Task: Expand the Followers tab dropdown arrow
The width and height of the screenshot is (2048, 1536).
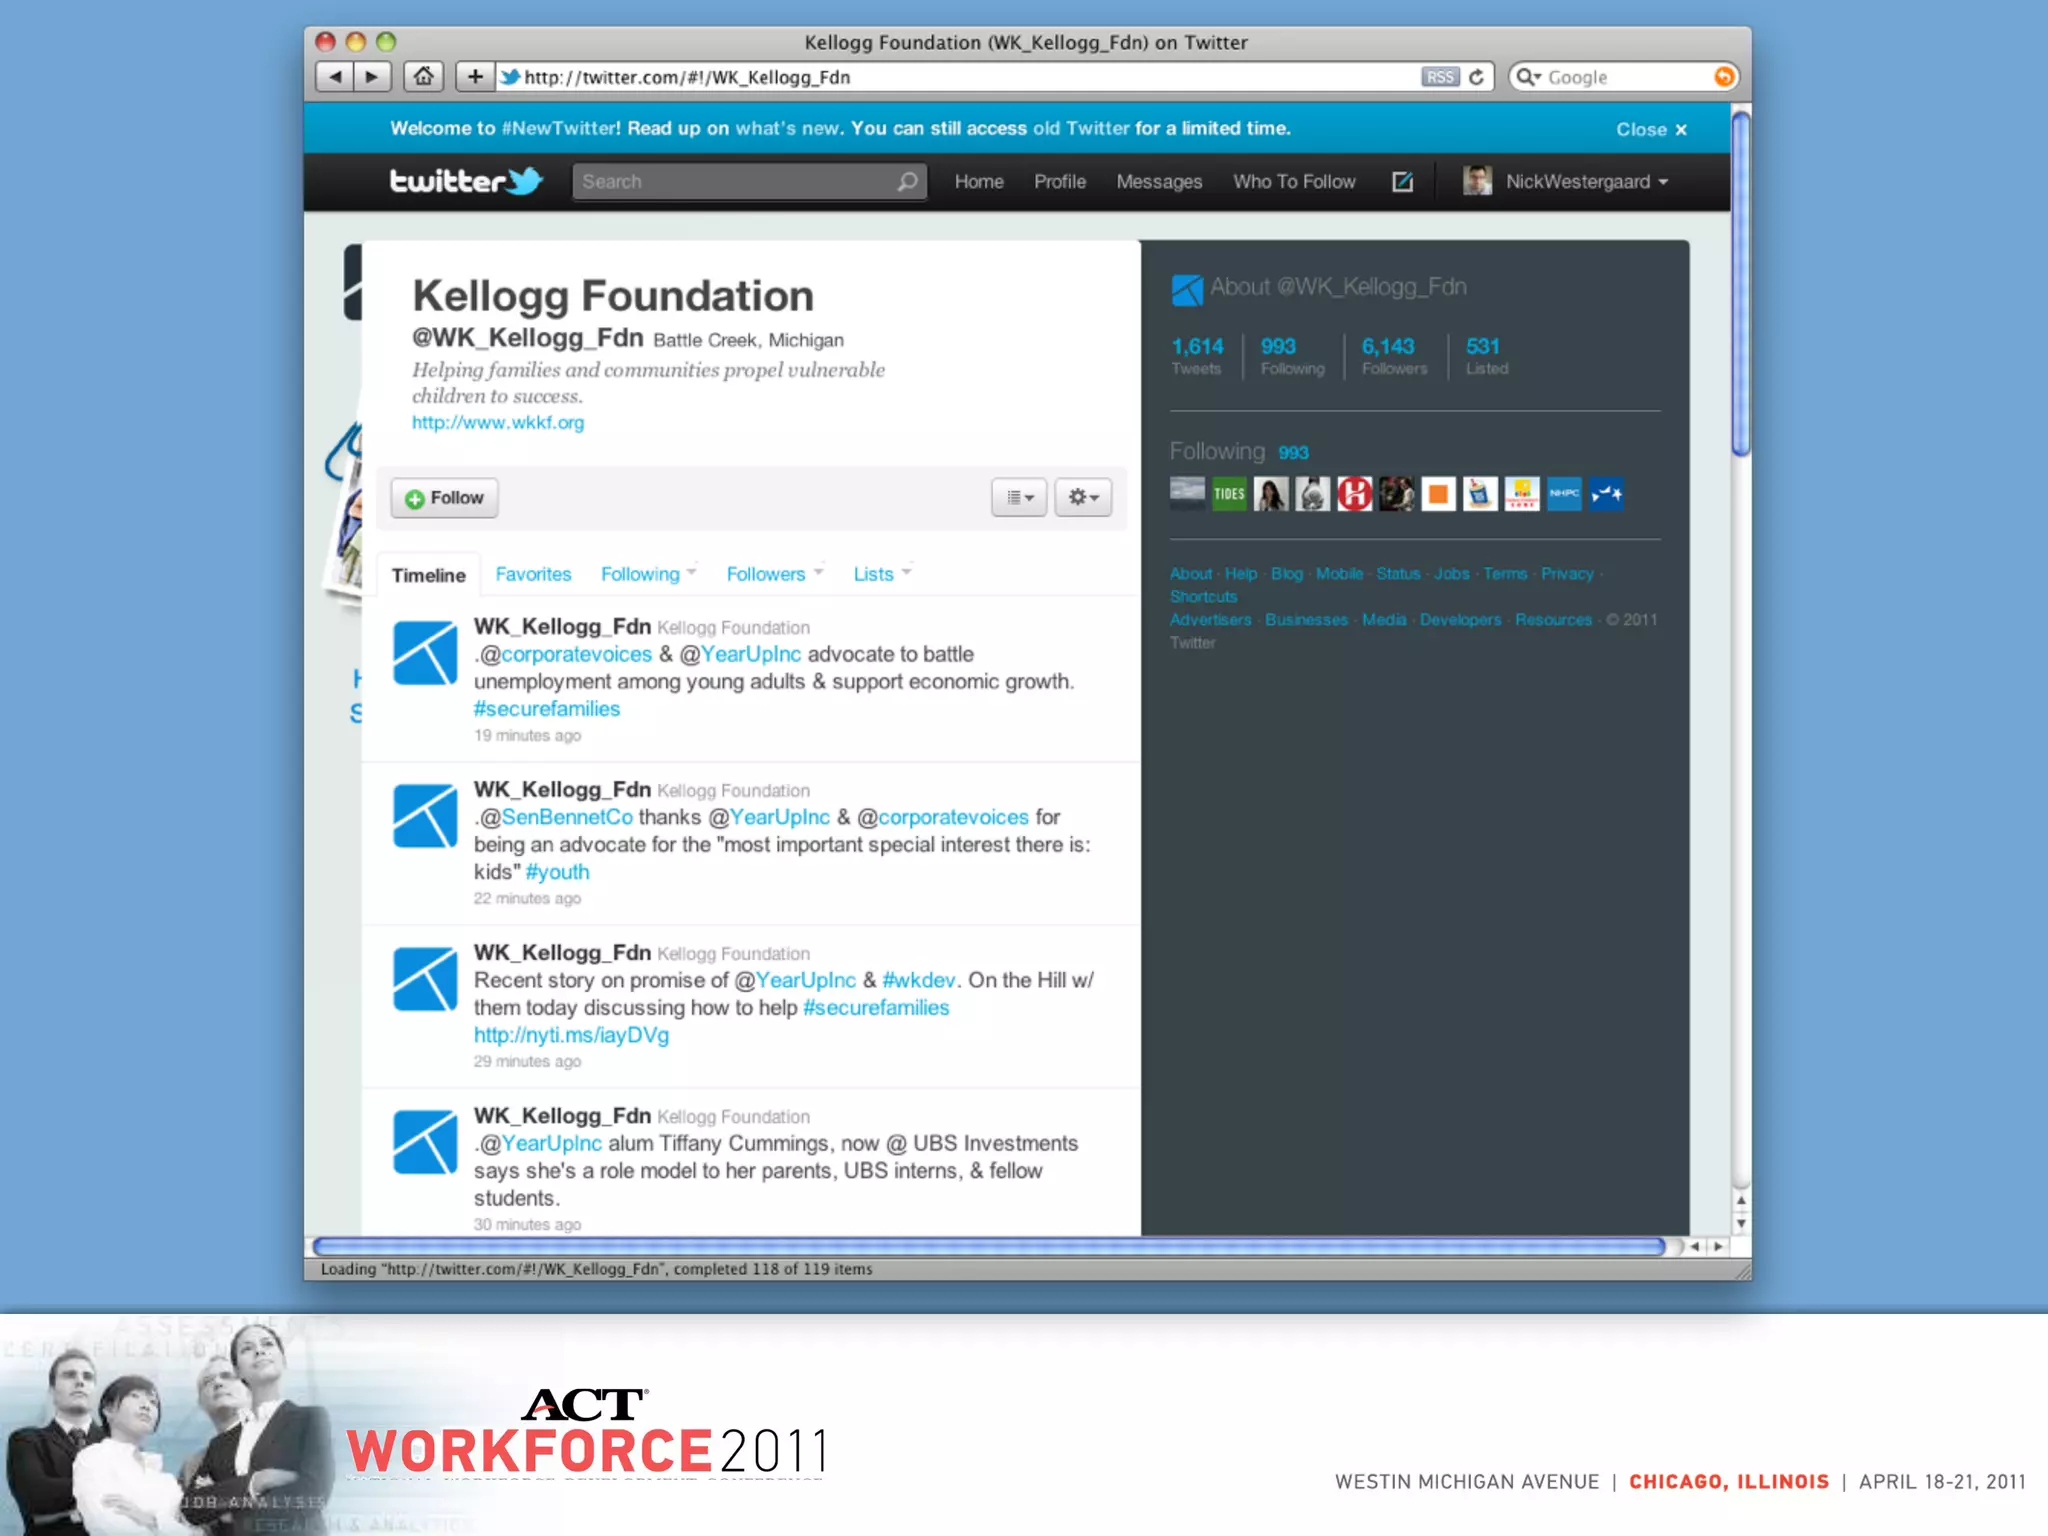Action: (818, 572)
